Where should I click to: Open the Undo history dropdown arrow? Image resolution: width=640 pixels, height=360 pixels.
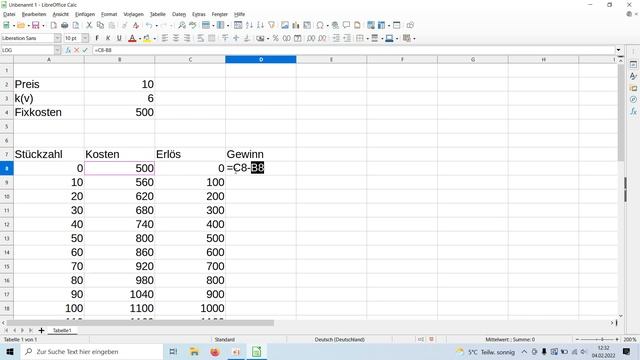(156, 26)
